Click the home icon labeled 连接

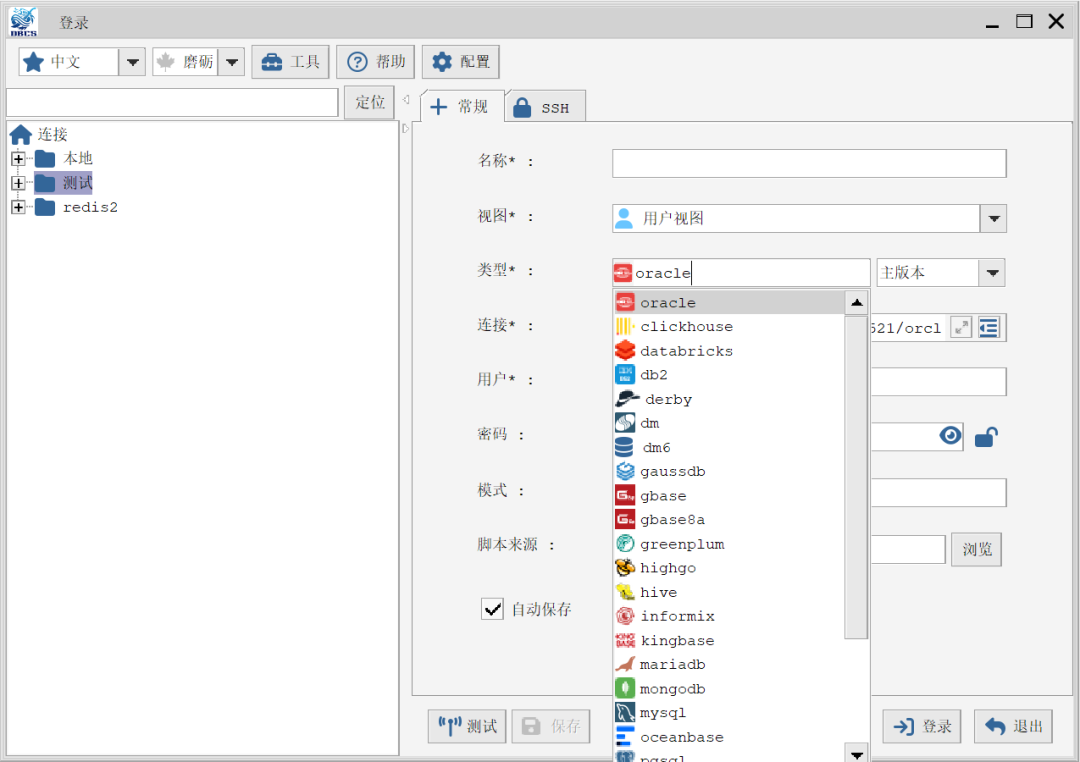(21, 134)
